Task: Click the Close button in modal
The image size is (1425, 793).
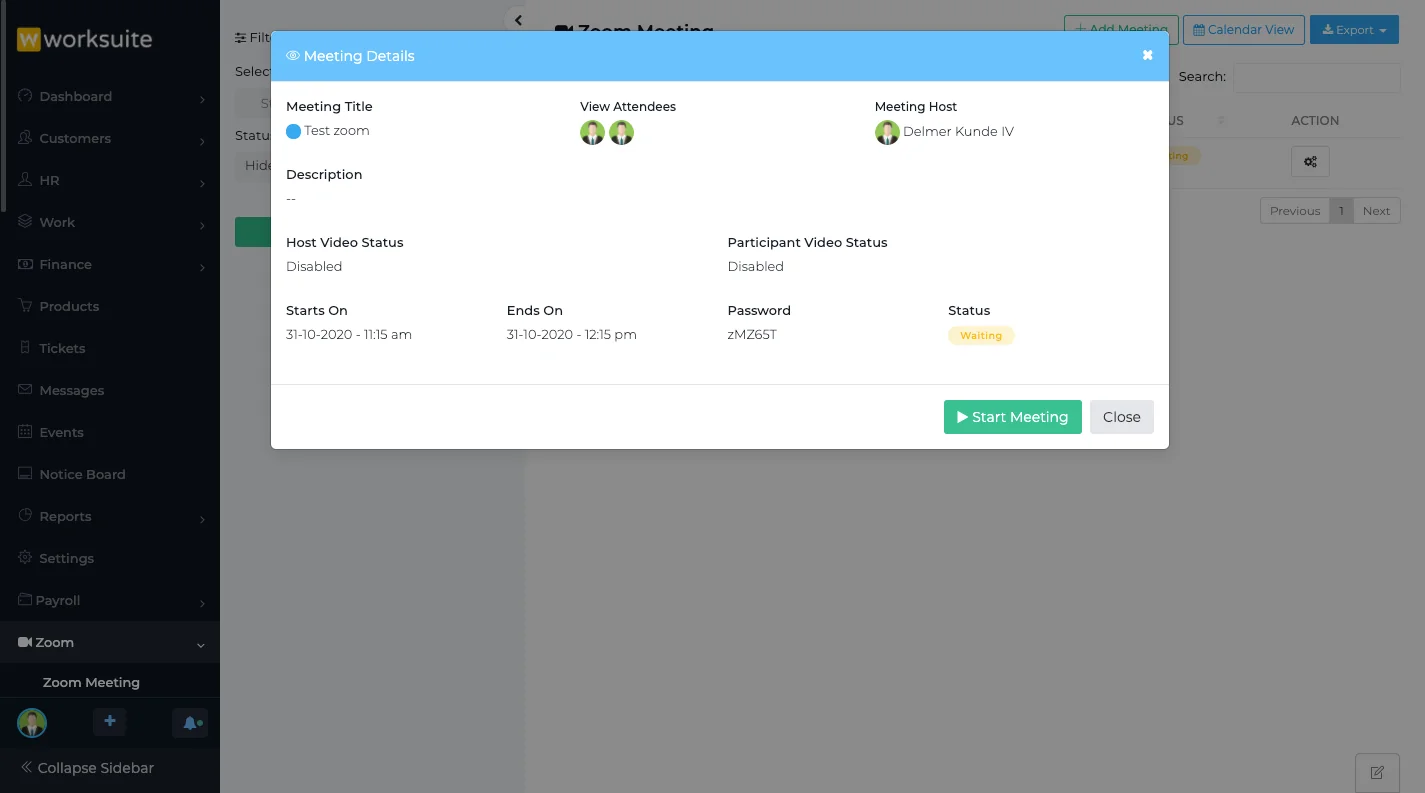Action: pos(1121,417)
